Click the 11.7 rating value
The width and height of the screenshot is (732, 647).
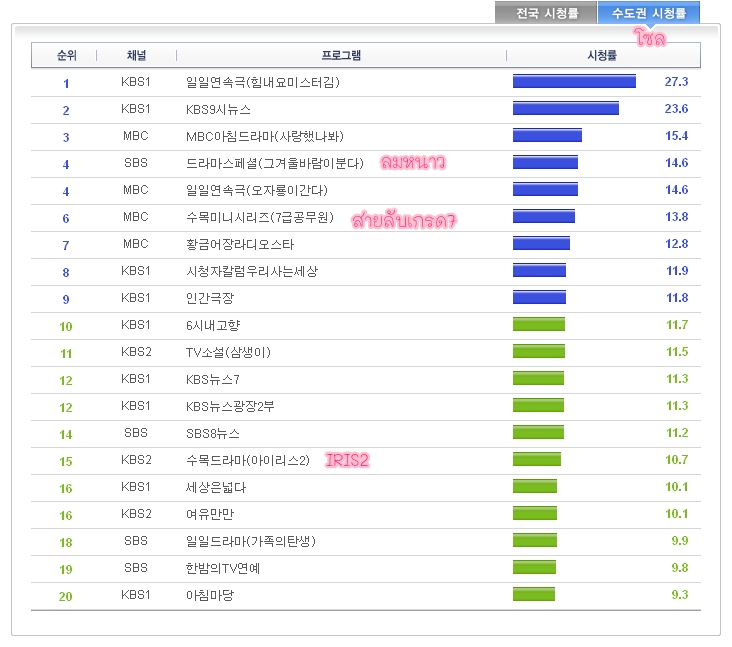(677, 325)
